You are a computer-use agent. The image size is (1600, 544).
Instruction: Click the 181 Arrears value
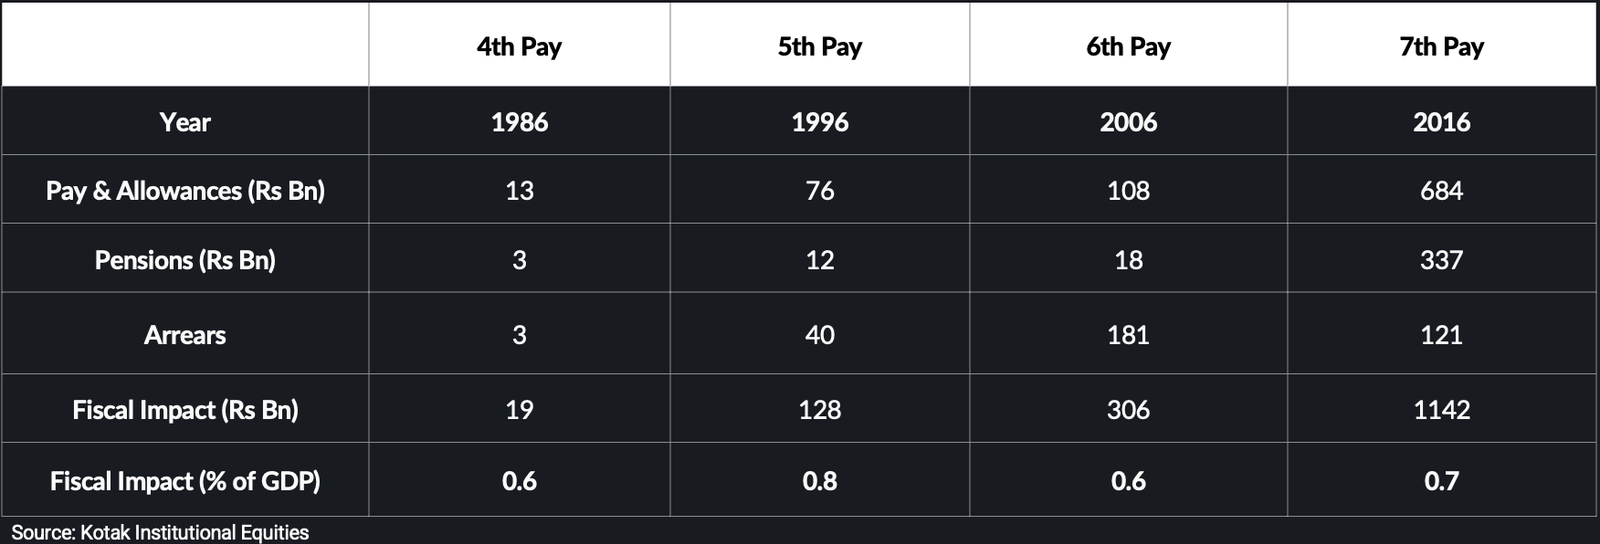click(x=1128, y=335)
